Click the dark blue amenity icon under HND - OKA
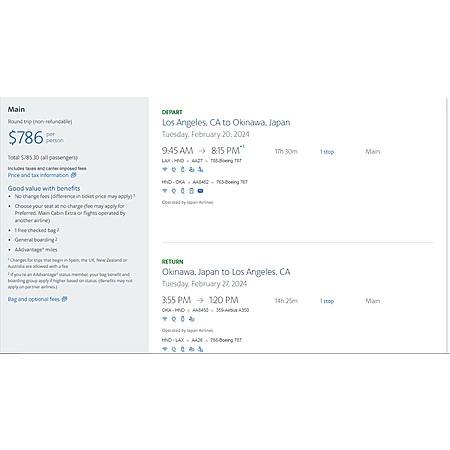Screen dimensions: 450x450 point(200,191)
